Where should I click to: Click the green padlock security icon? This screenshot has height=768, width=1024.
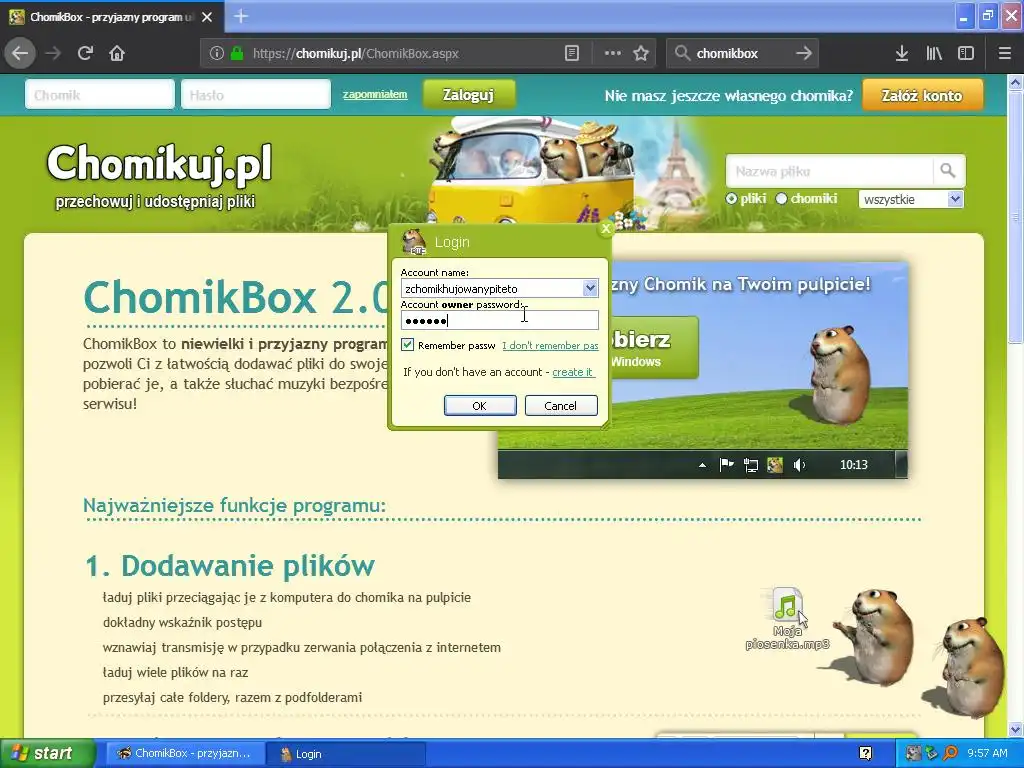tap(237, 53)
